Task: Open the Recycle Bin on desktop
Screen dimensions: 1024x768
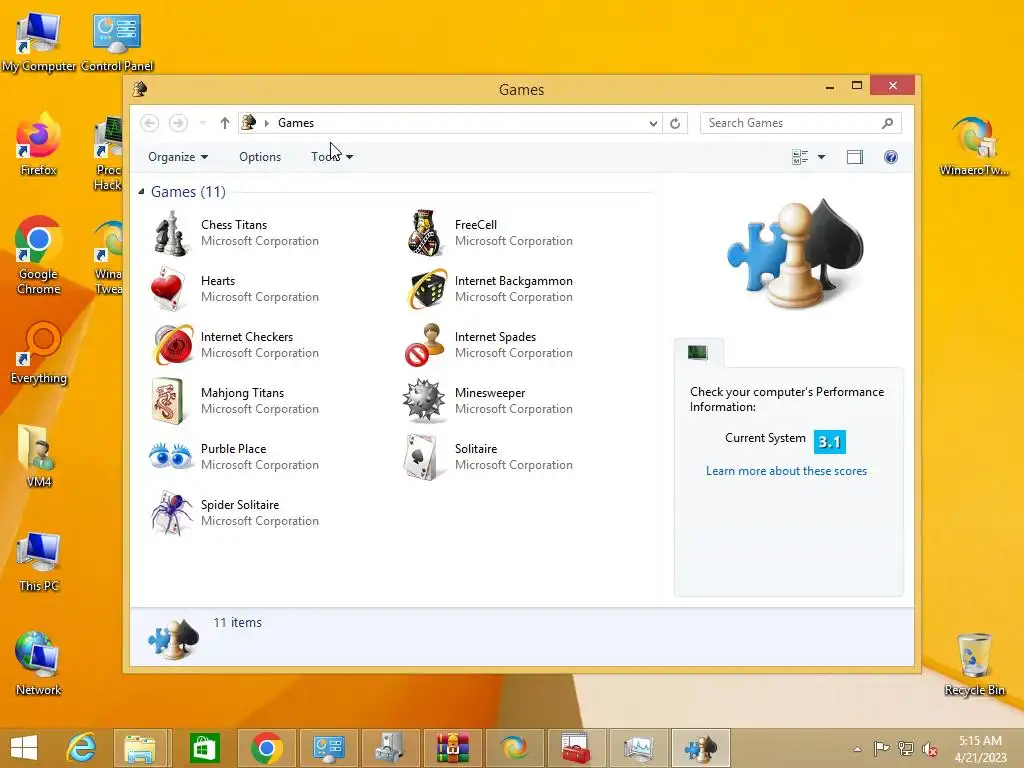Action: (974, 664)
